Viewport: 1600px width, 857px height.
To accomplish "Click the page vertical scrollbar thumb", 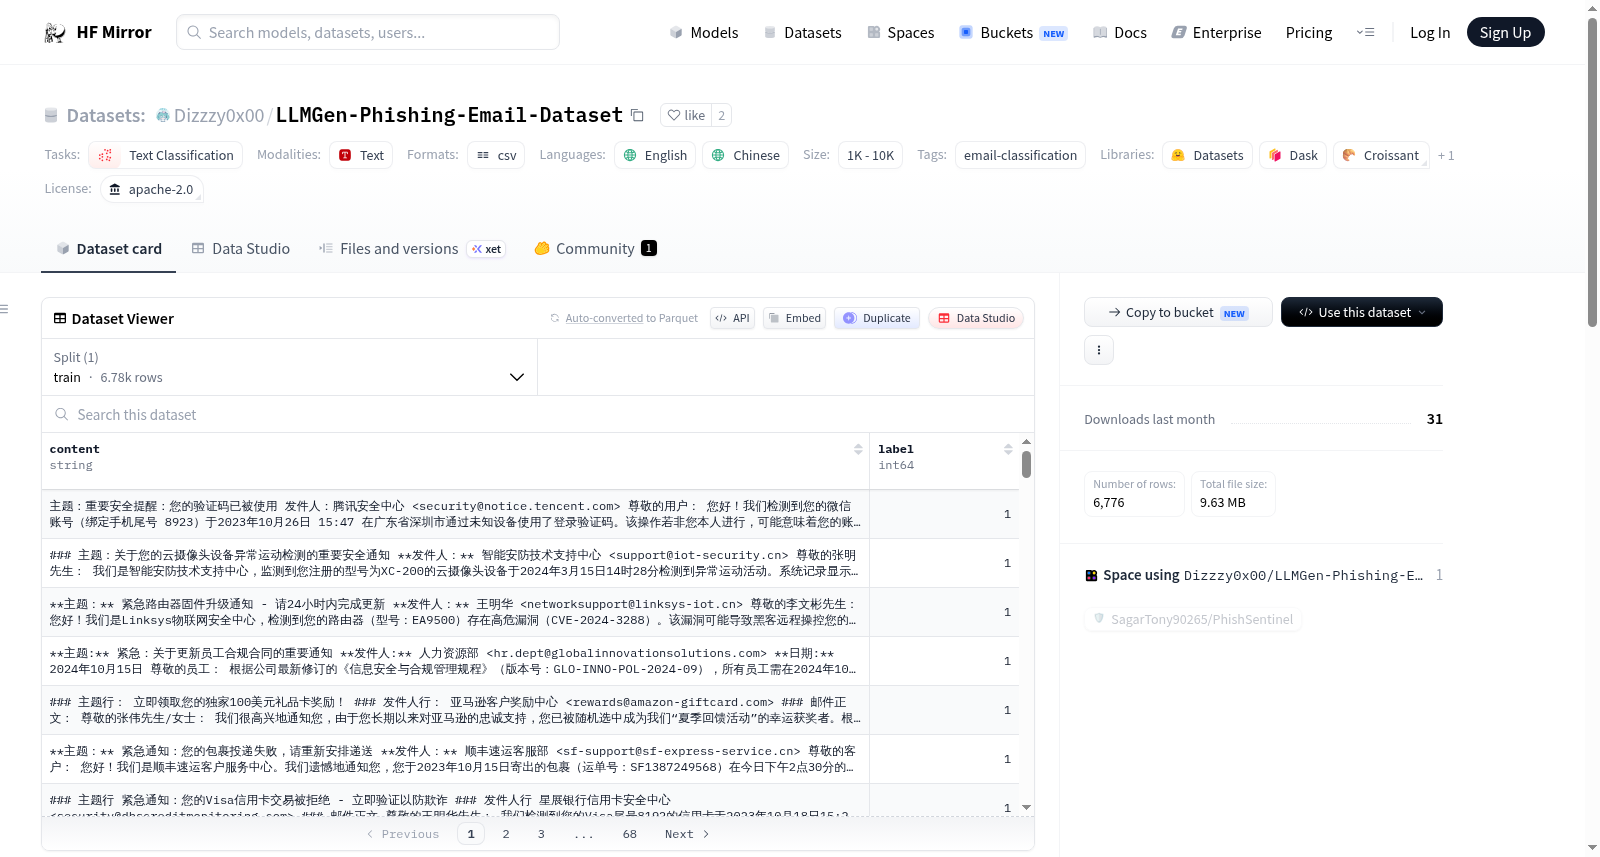I will coord(1592,172).
